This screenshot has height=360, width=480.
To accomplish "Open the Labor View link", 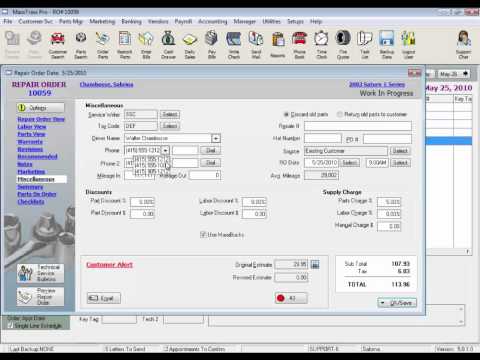I will point(32,127).
